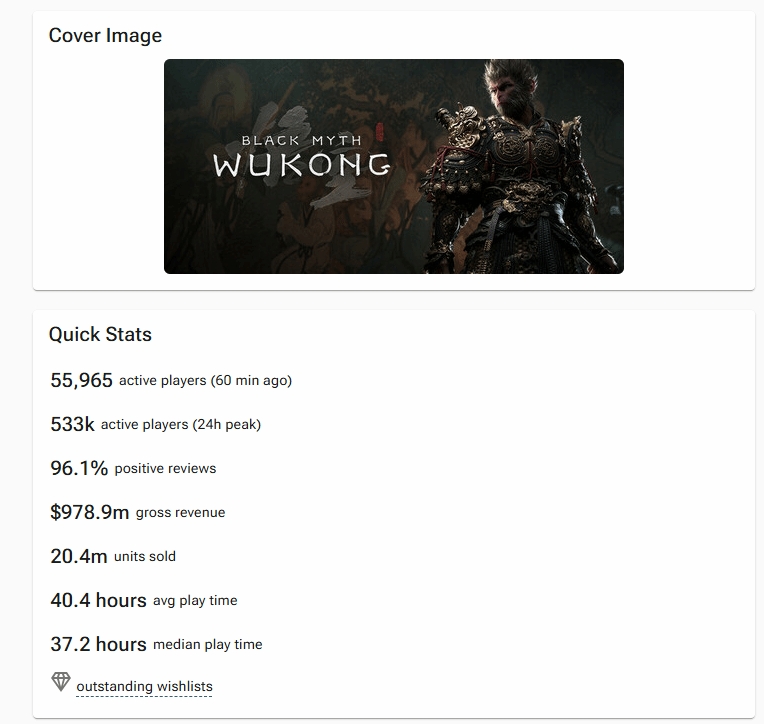Select the 55,965 active players number
The width and height of the screenshot is (764, 724).
click(81, 380)
